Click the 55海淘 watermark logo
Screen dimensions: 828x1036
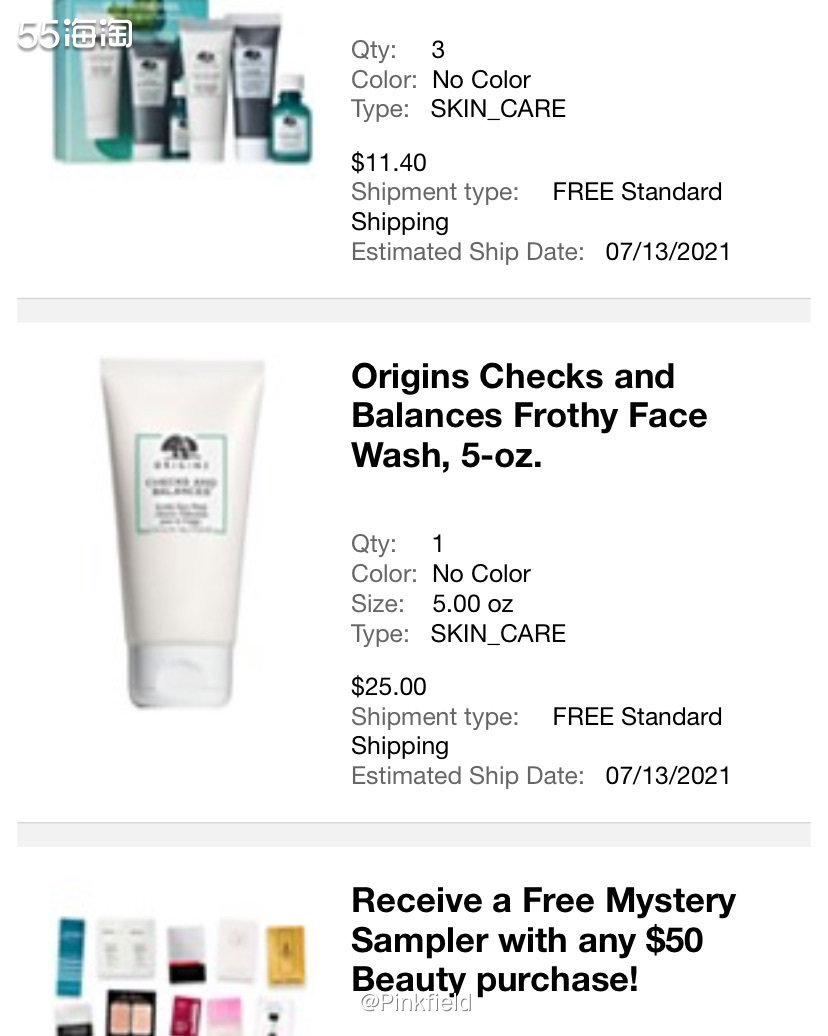(x=75, y=34)
